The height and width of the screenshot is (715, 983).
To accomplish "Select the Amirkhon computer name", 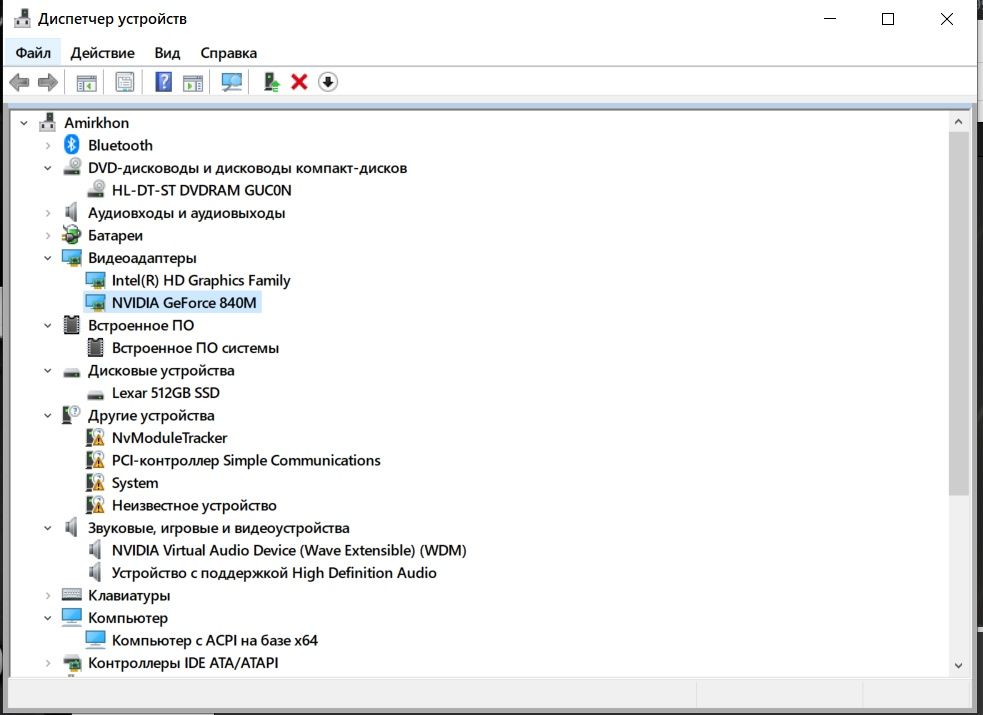I will point(97,123).
